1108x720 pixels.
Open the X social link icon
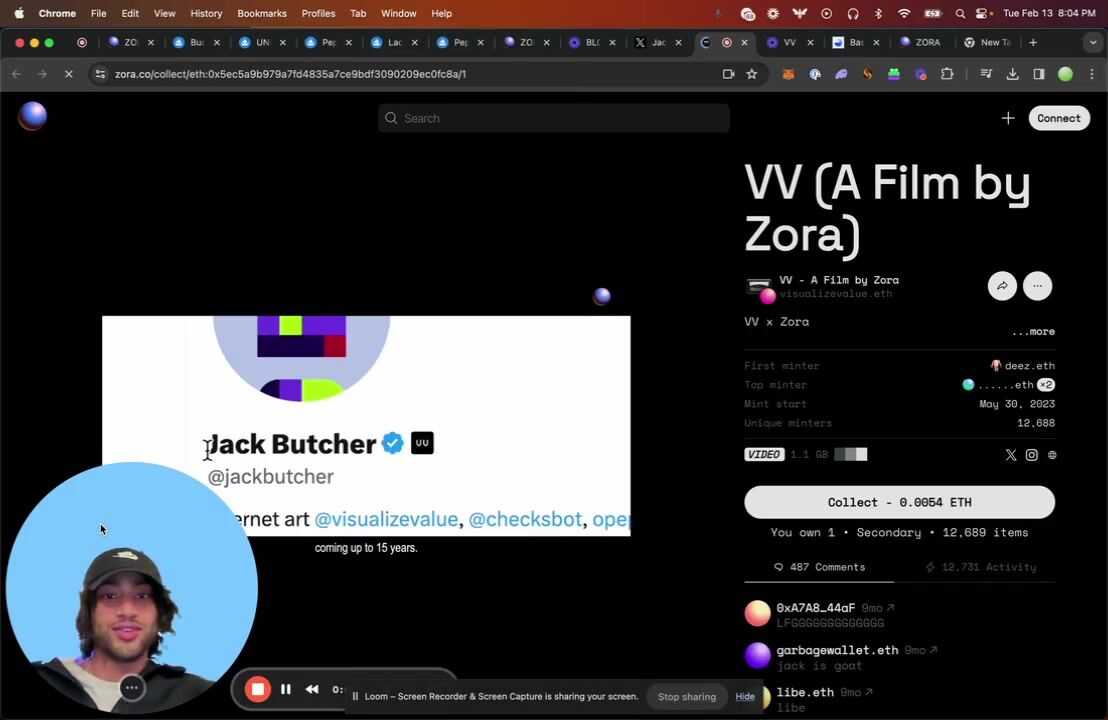[x=1010, y=455]
